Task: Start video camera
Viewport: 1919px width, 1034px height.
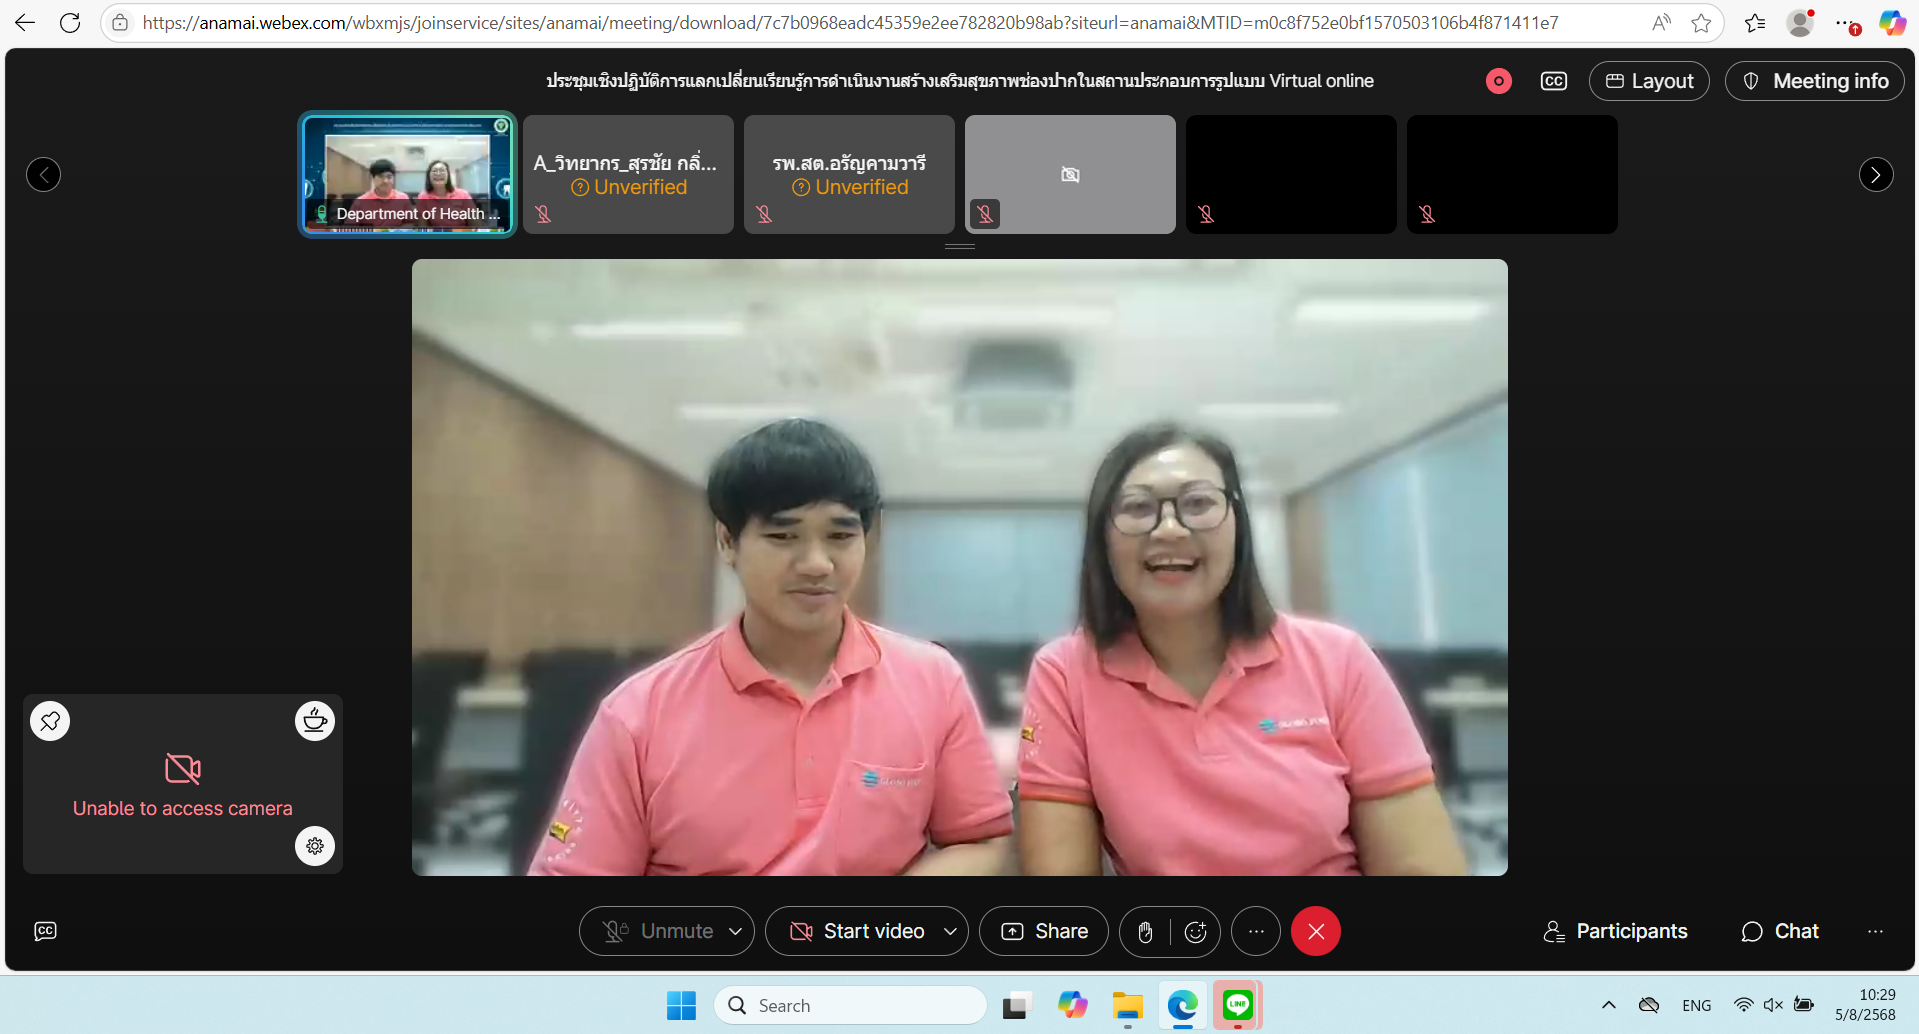Action: tap(858, 932)
